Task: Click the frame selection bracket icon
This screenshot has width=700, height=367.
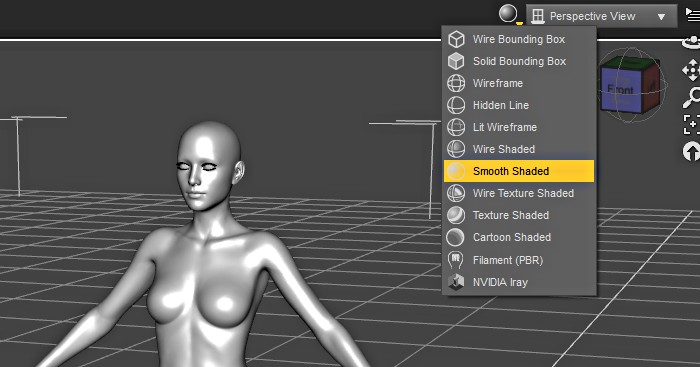Action: click(692, 124)
